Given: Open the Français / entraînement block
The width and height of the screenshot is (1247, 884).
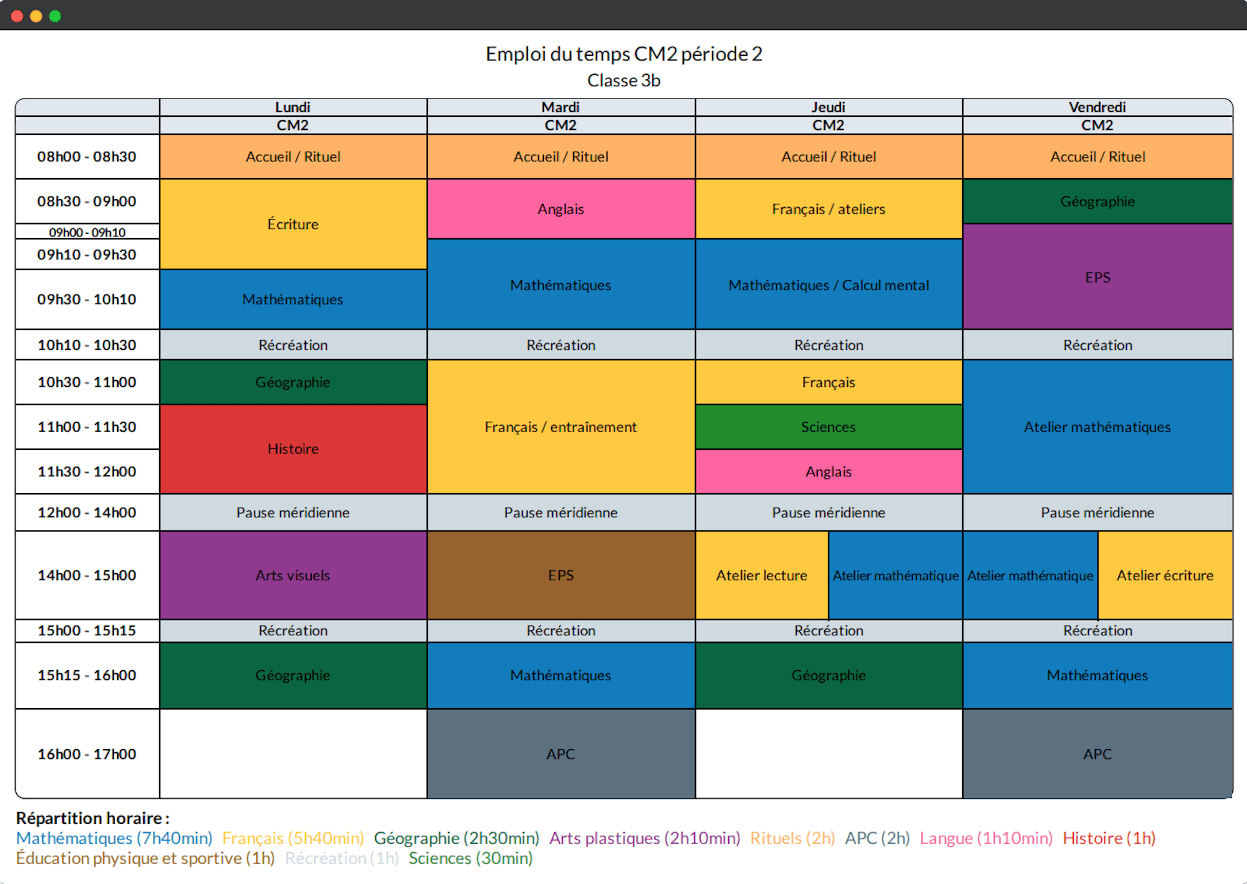Looking at the screenshot, I should click(560, 427).
